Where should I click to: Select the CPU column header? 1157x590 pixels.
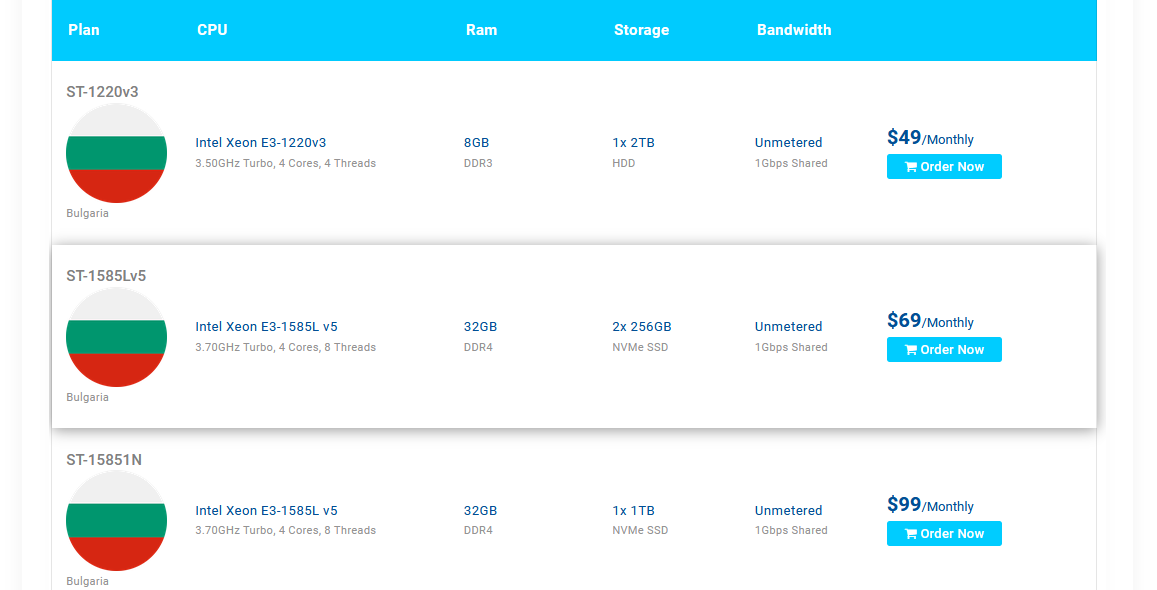212,30
